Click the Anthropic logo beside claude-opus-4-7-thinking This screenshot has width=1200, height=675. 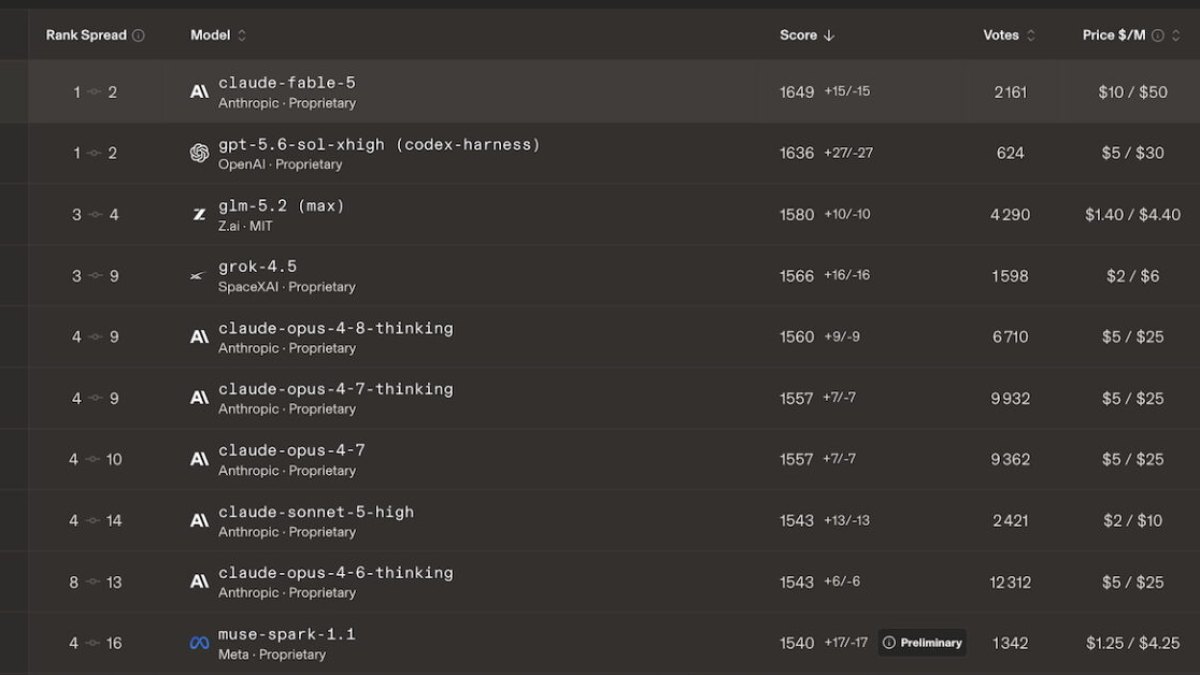click(x=199, y=398)
